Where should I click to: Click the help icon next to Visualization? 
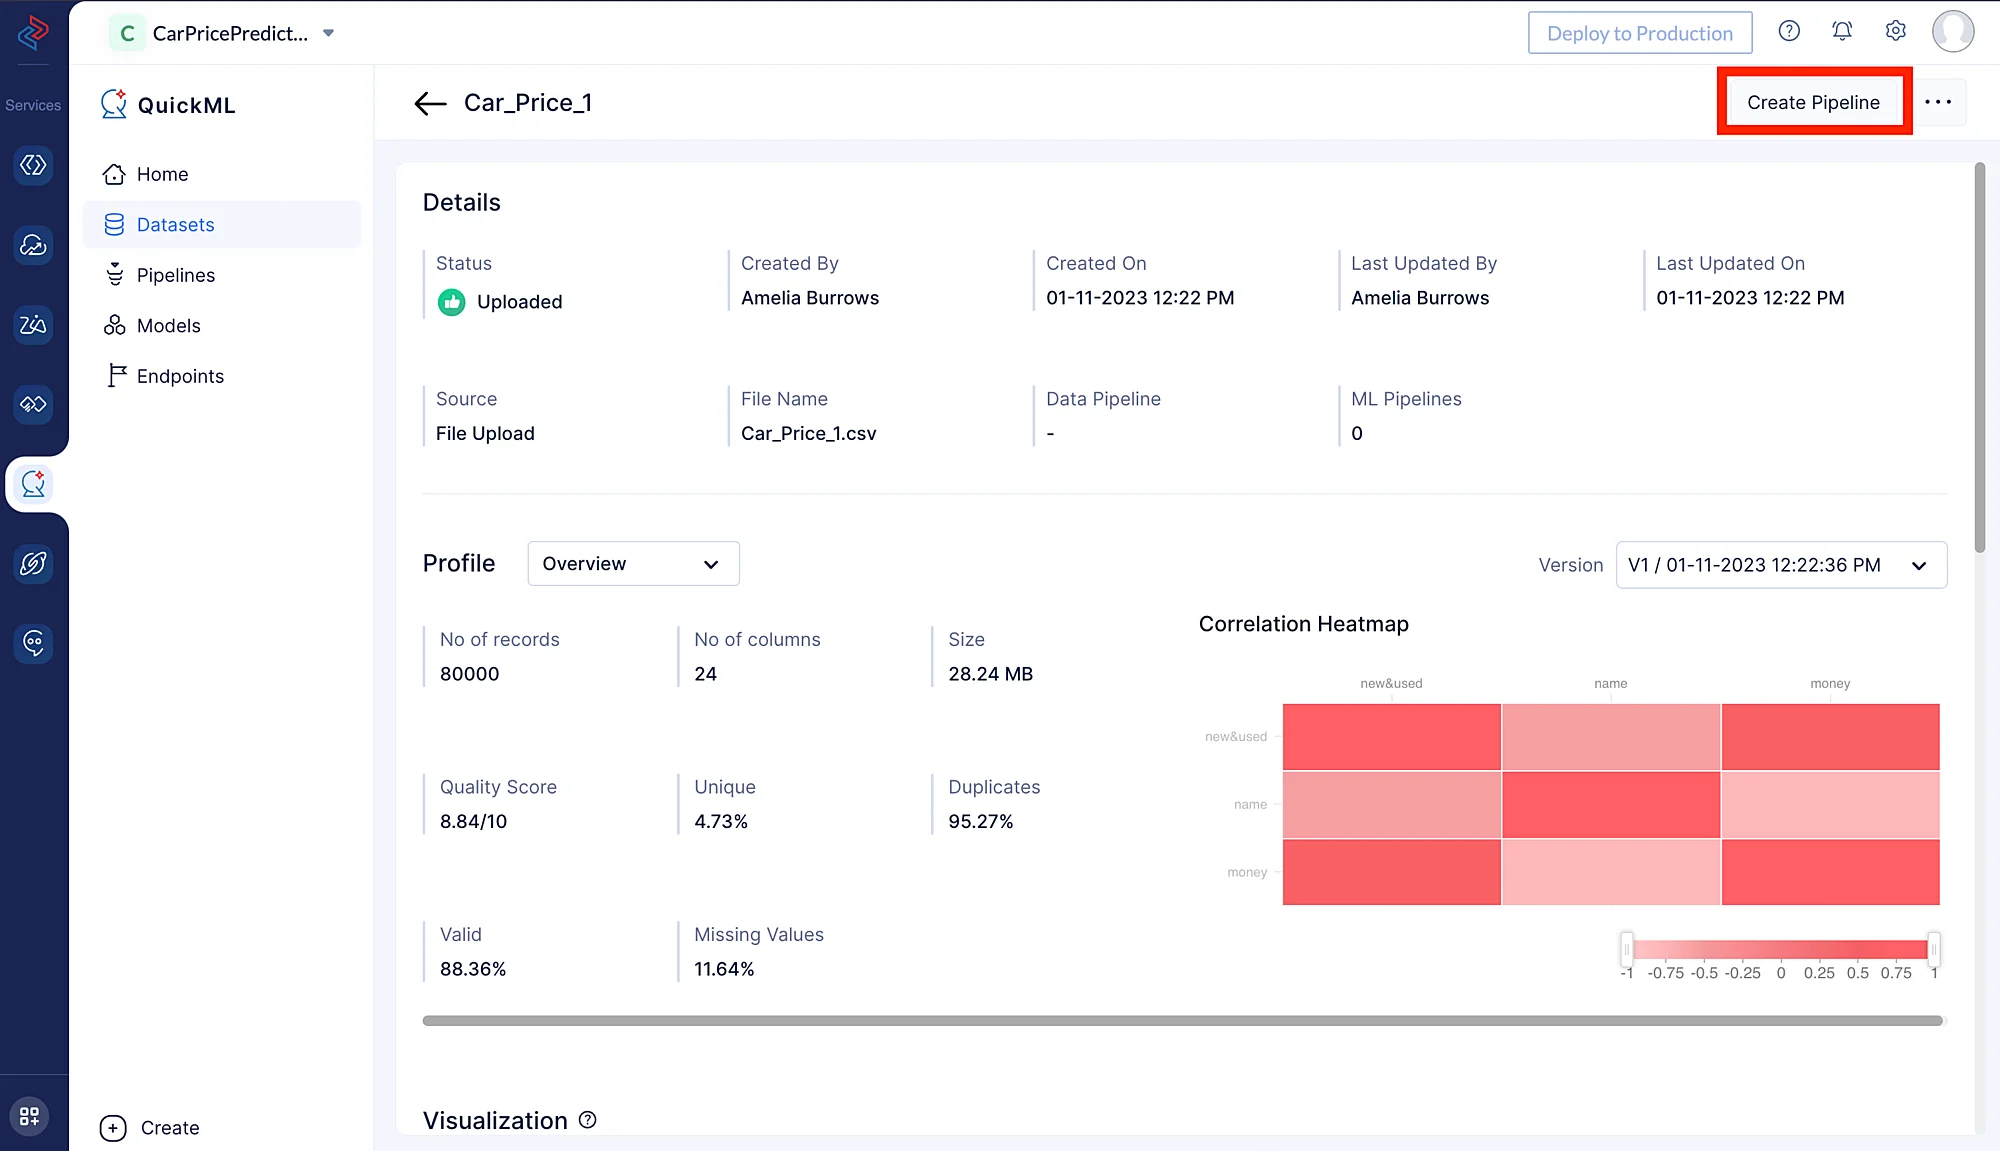(588, 1120)
